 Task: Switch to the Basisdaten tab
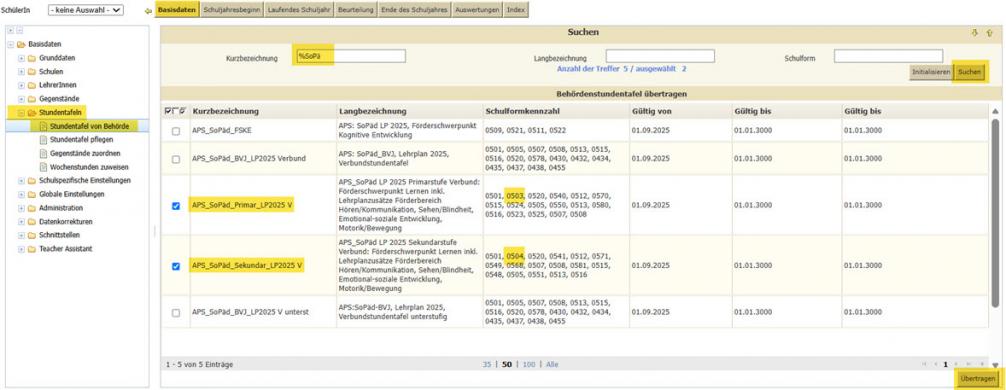[x=177, y=10]
